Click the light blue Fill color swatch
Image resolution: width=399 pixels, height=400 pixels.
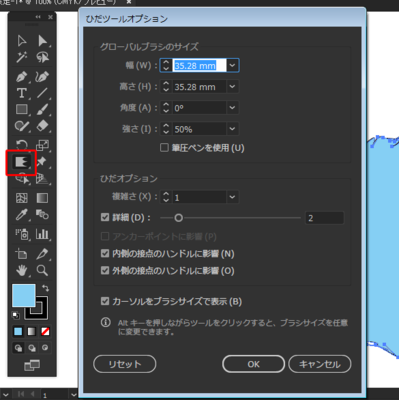[x=24, y=295]
